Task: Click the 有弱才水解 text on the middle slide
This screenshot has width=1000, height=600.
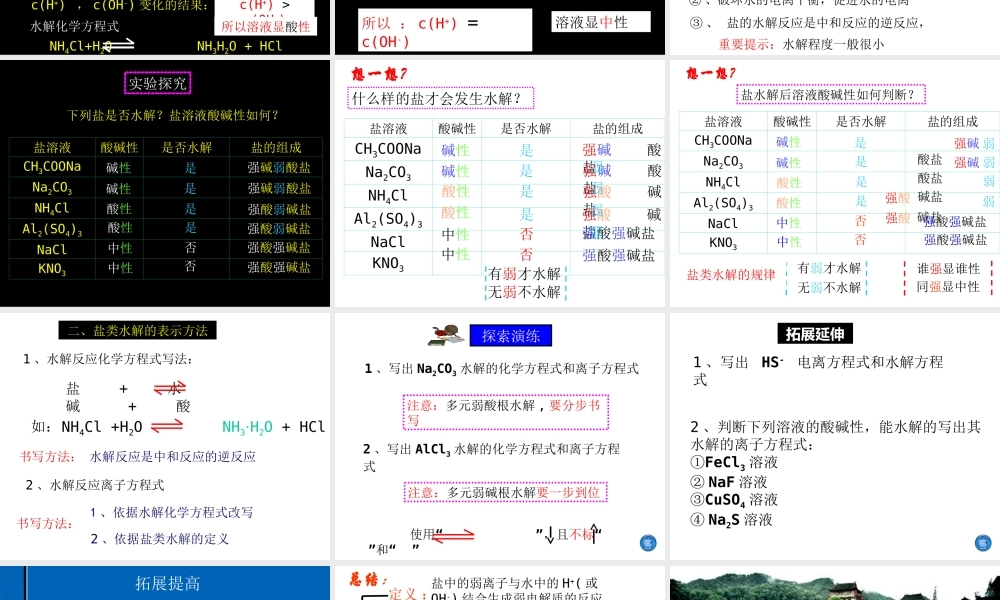Action: [525, 274]
